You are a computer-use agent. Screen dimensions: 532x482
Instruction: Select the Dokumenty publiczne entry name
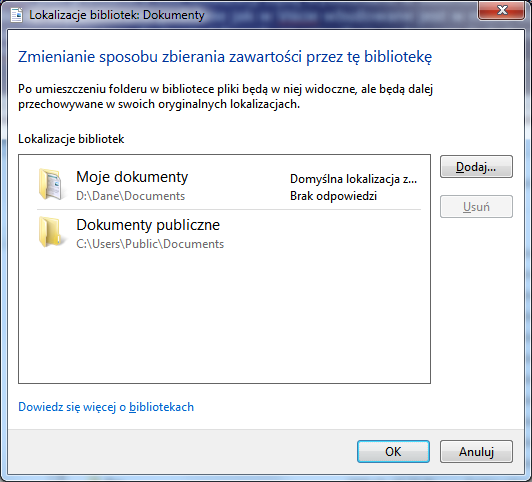148,225
